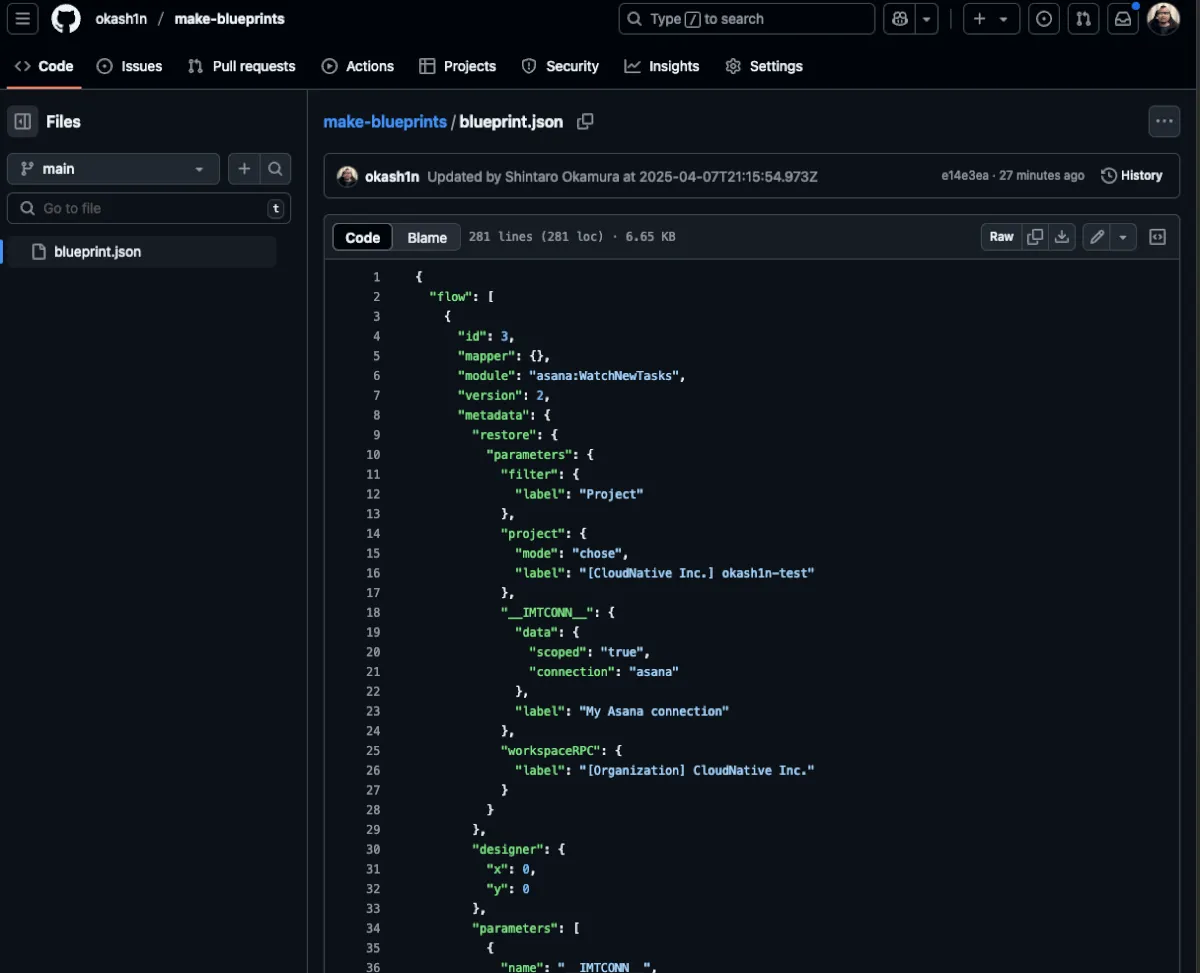Copy raw file contents
The image size is (1200, 973).
1035,237
